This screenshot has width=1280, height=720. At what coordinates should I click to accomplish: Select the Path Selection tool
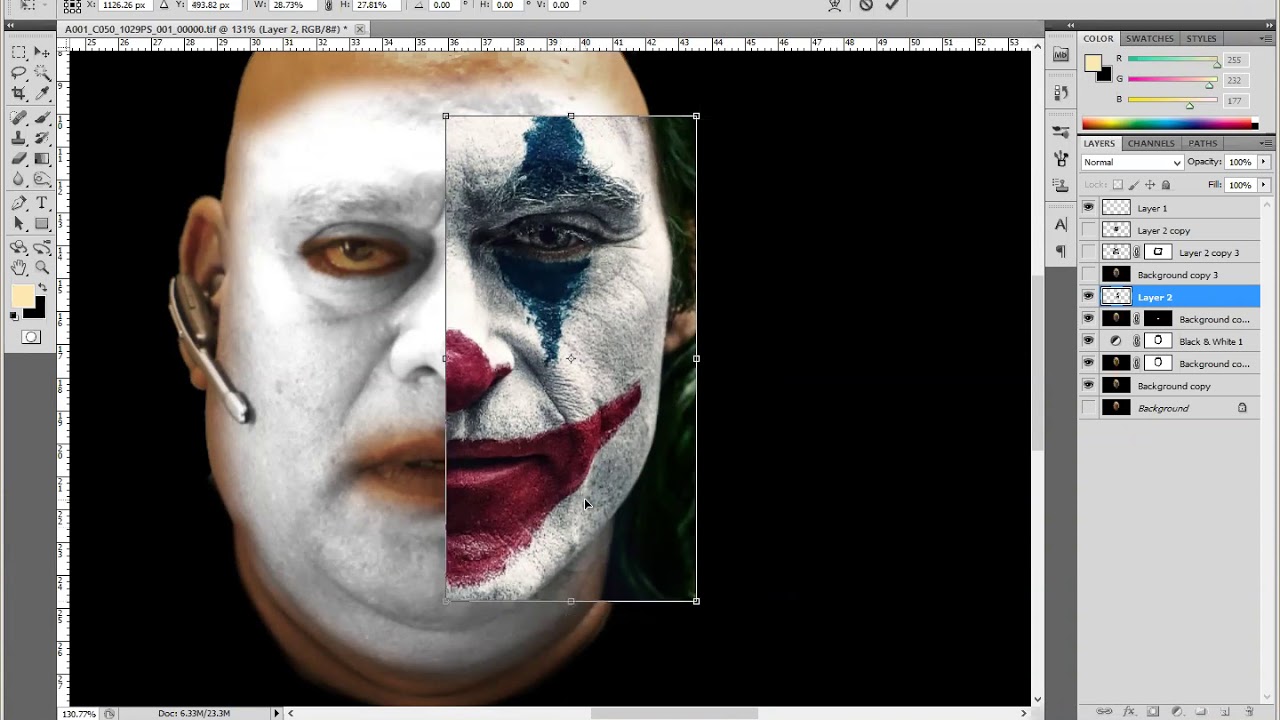[19, 224]
